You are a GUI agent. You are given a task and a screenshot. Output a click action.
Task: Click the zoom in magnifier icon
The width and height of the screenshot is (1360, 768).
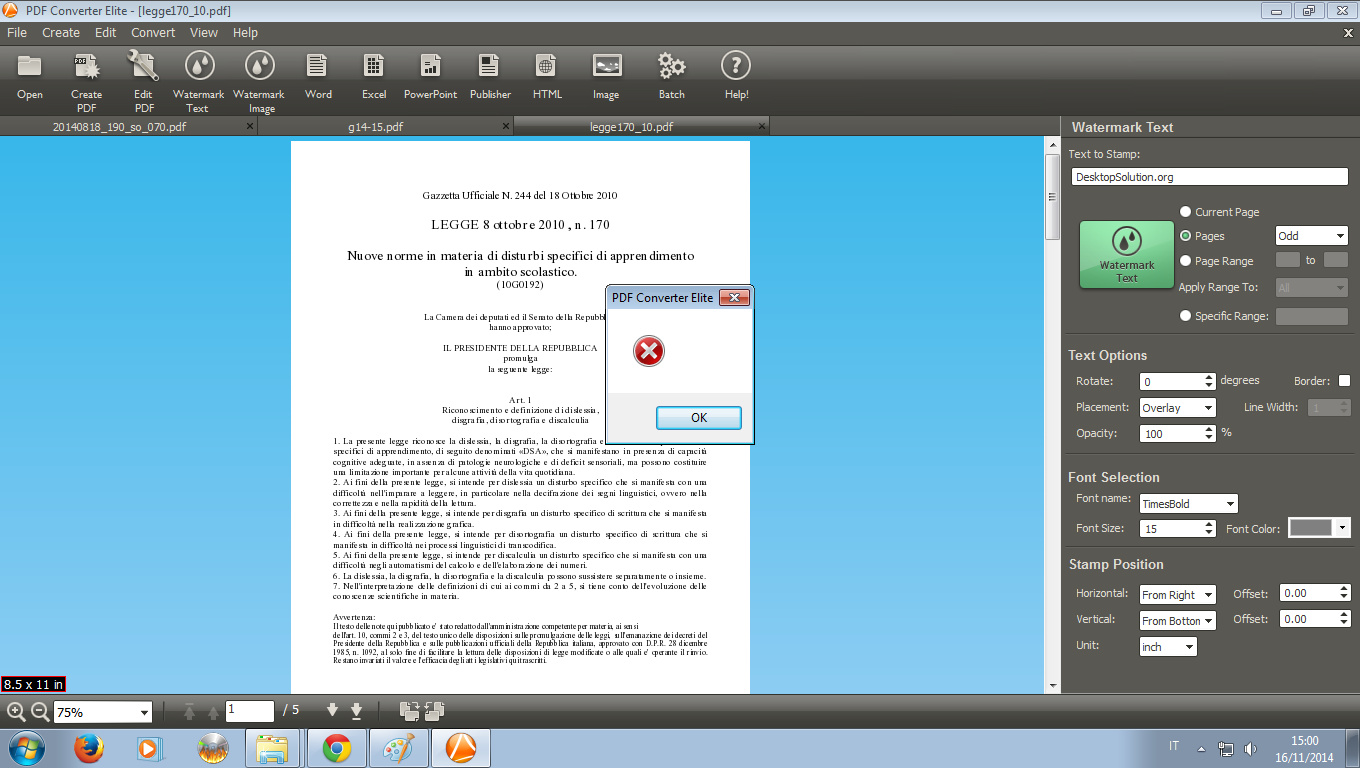point(16,712)
